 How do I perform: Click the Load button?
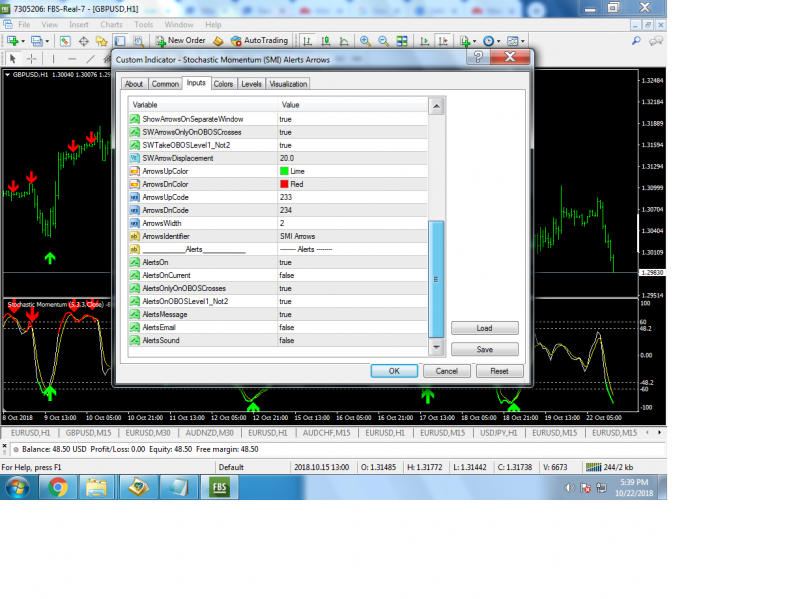coord(485,328)
